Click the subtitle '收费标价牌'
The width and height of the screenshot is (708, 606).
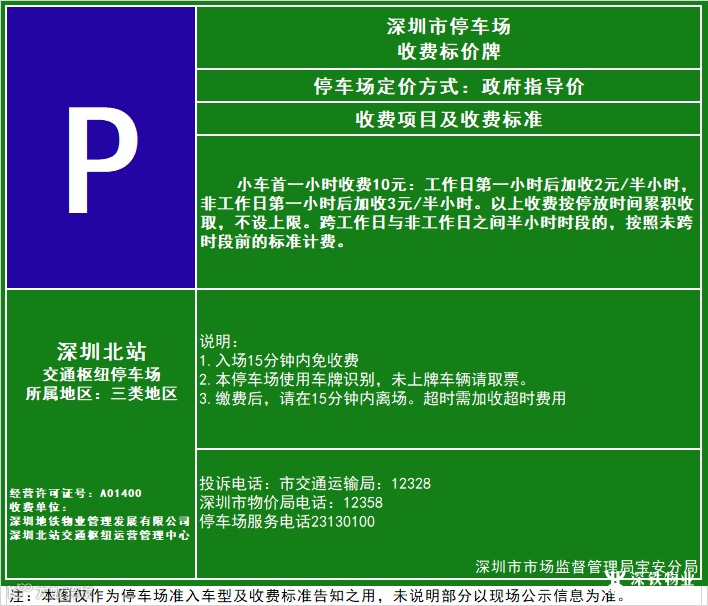(448, 51)
